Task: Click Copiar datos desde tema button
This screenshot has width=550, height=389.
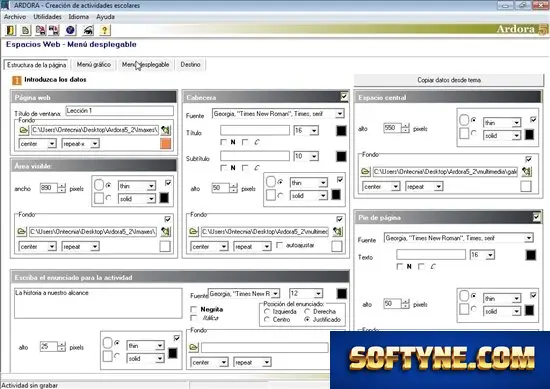Action: click(x=449, y=80)
